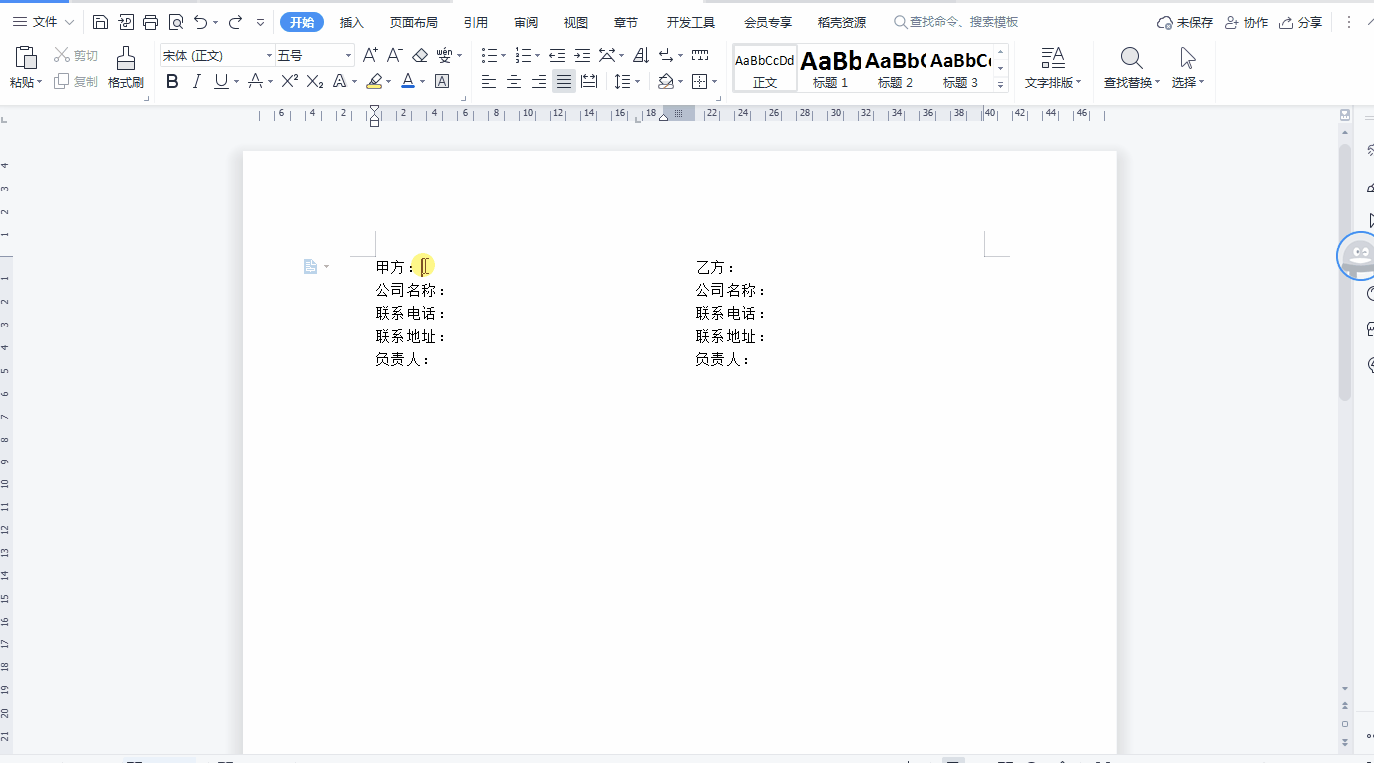
Task: Toggle italic formatting
Action: click(196, 82)
